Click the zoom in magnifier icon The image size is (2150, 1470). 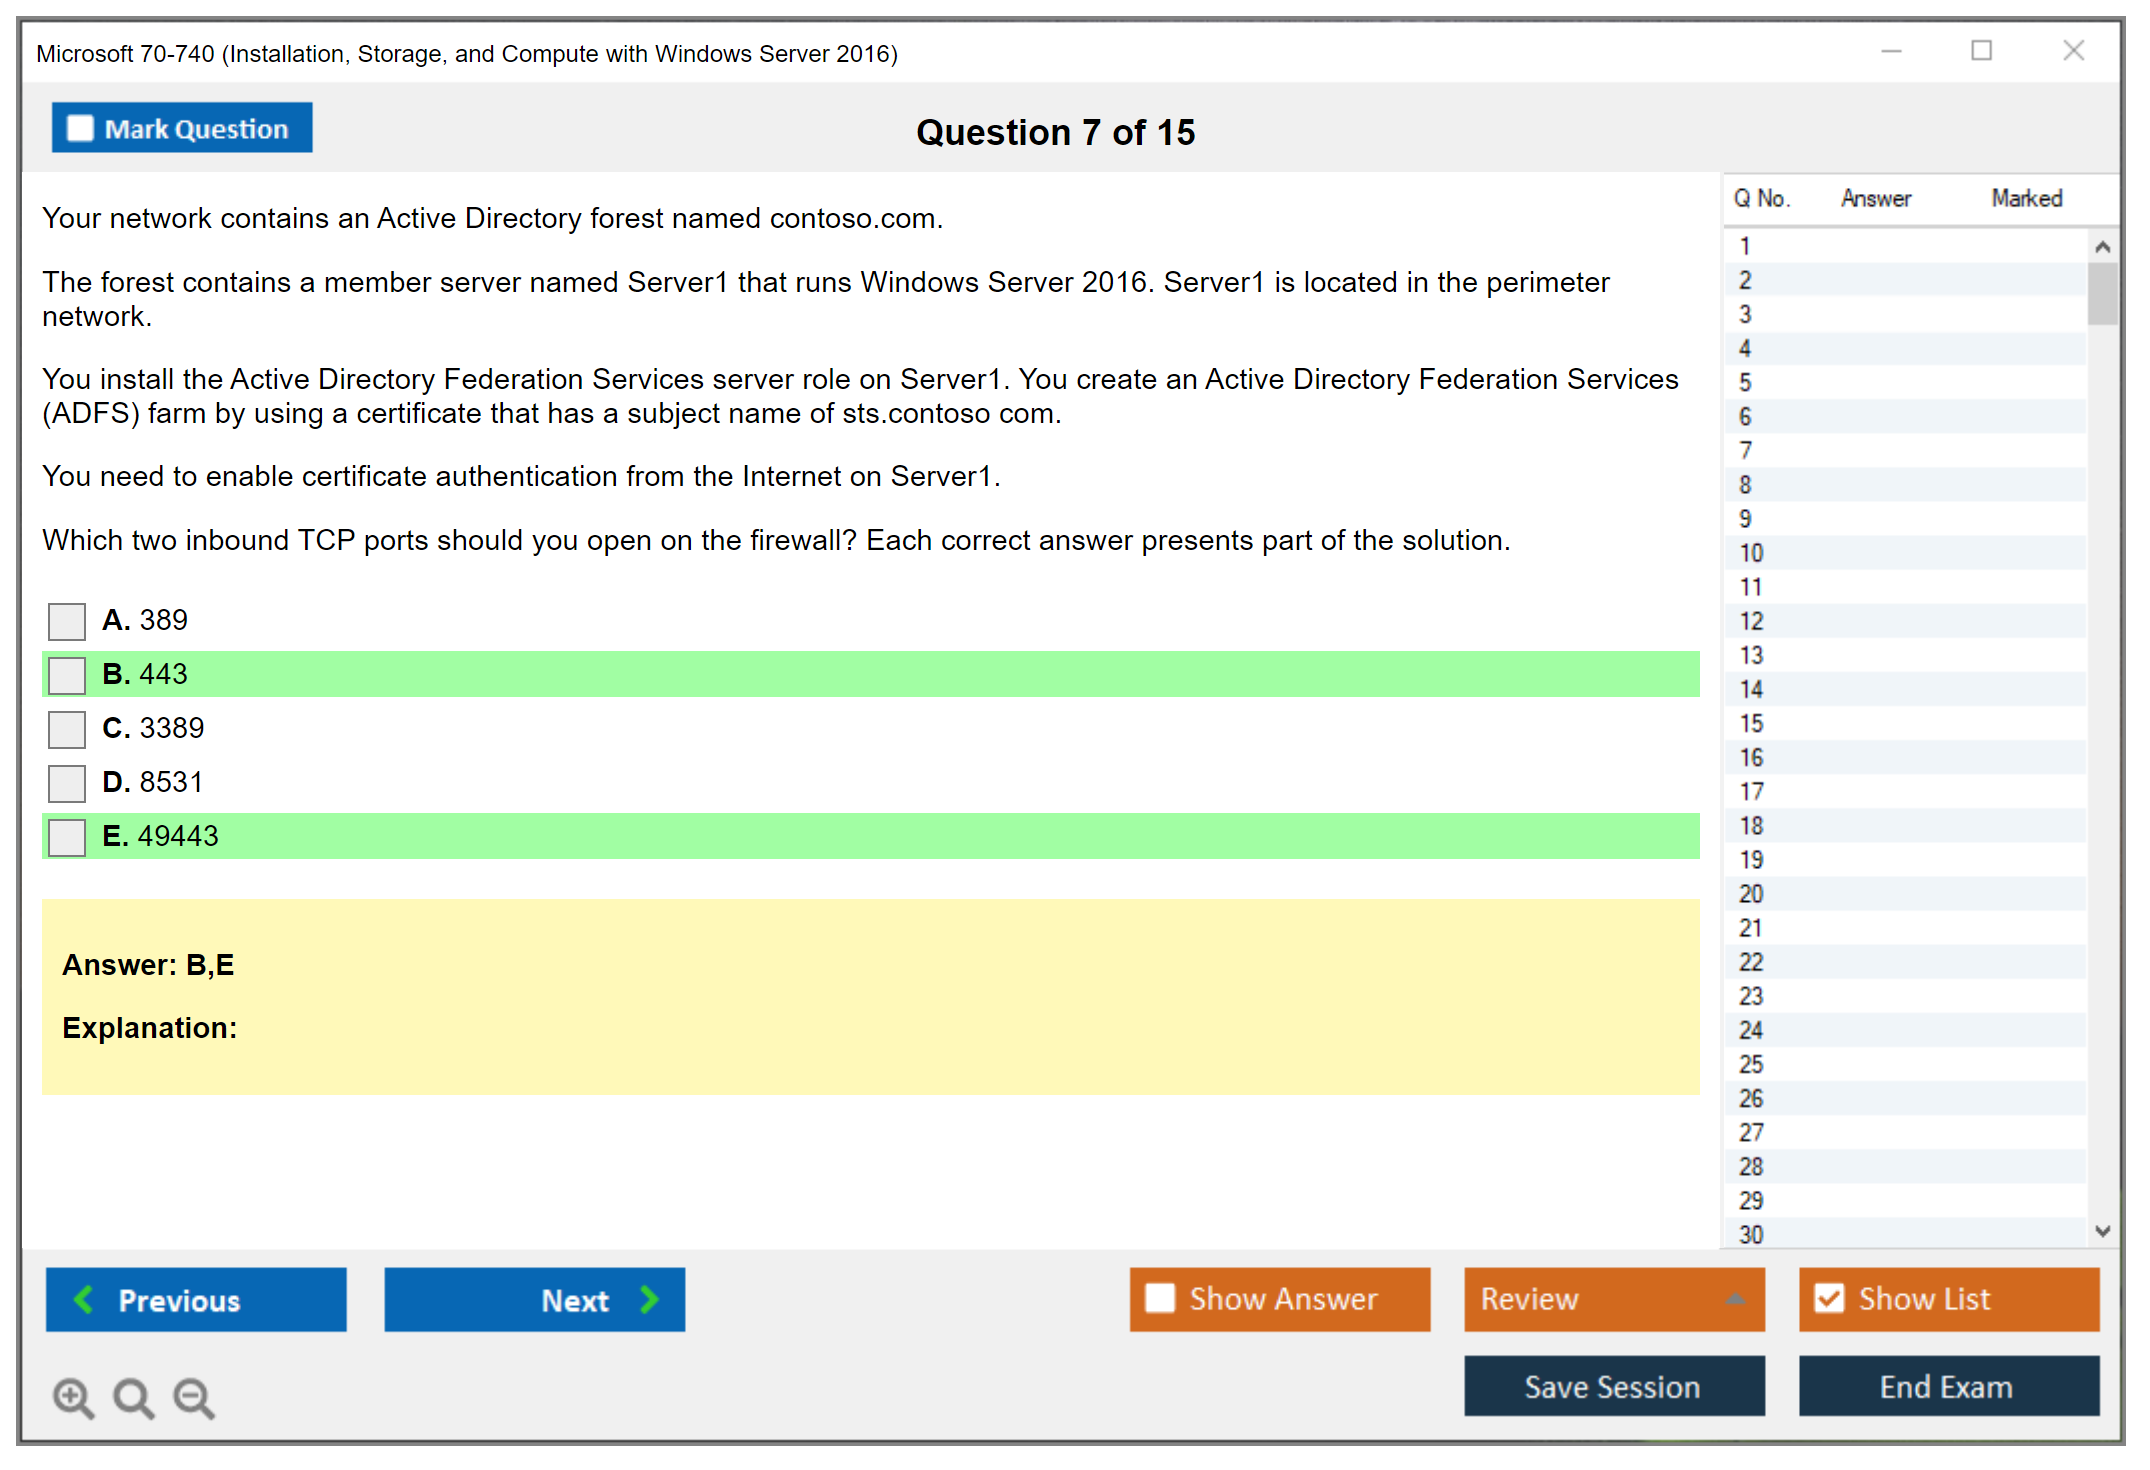[x=72, y=1397]
